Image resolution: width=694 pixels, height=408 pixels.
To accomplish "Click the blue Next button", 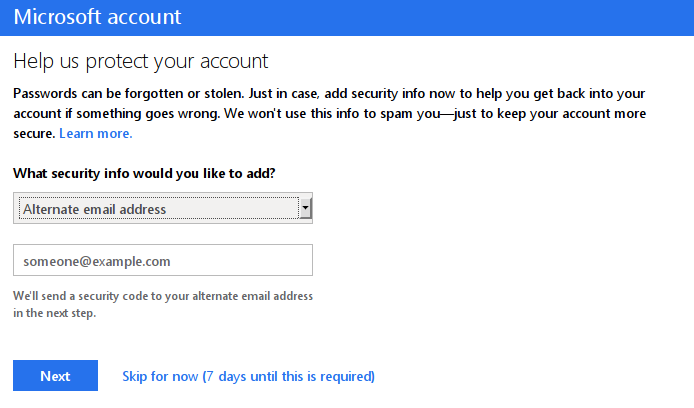I will coord(55,376).
